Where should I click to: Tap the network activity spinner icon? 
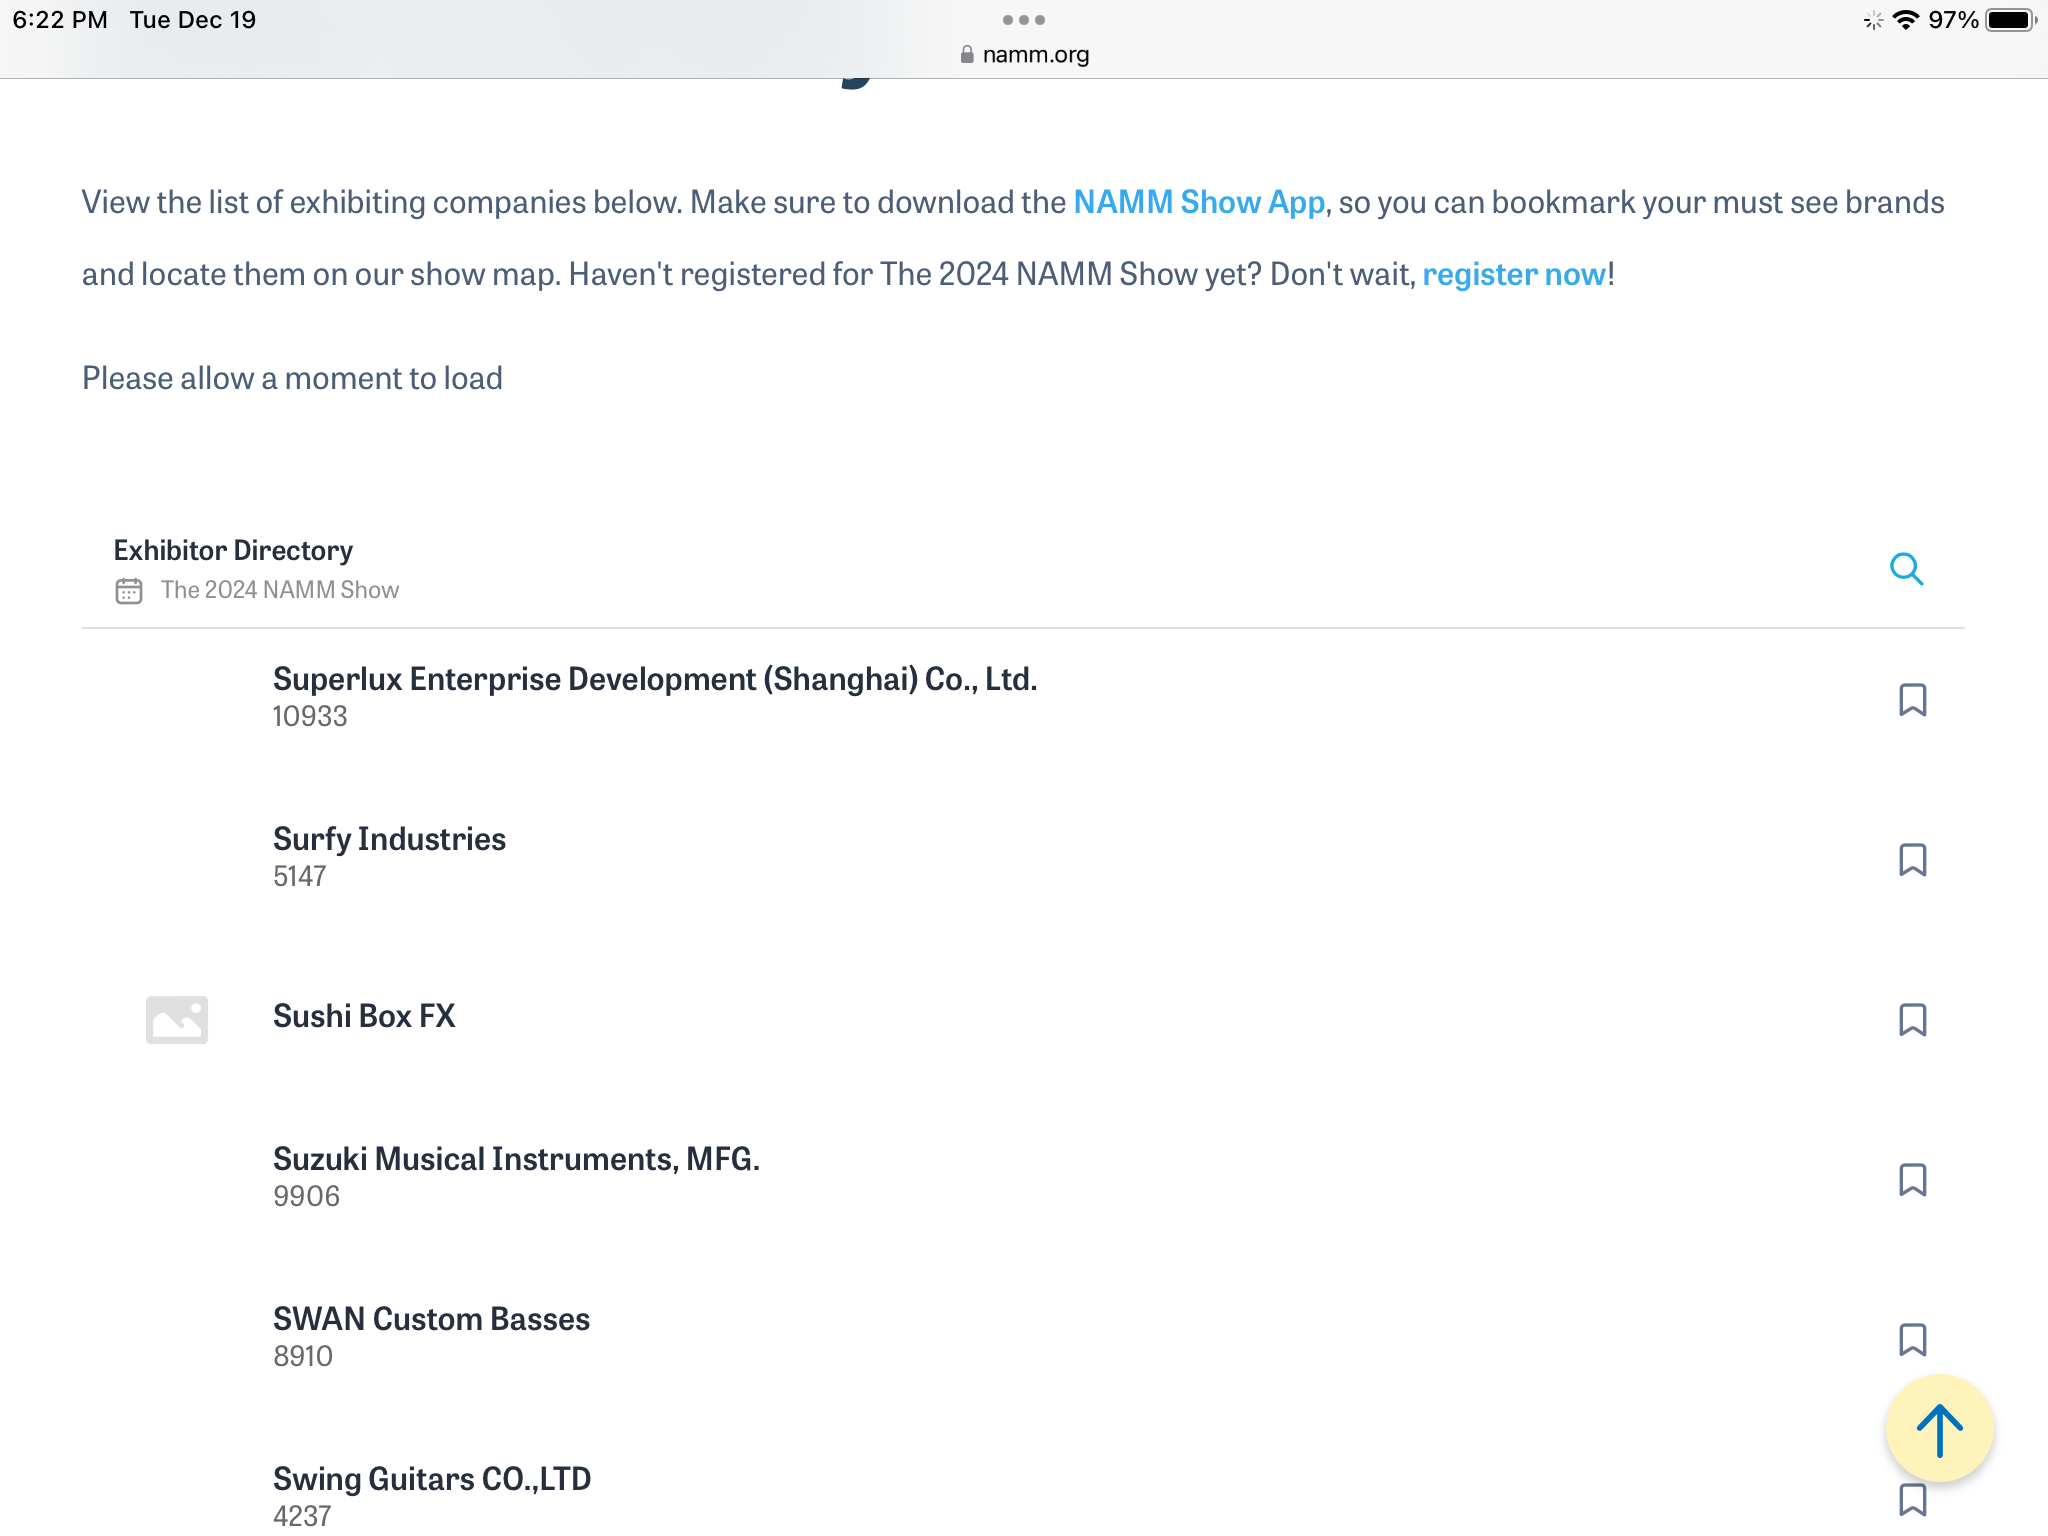click(1873, 20)
